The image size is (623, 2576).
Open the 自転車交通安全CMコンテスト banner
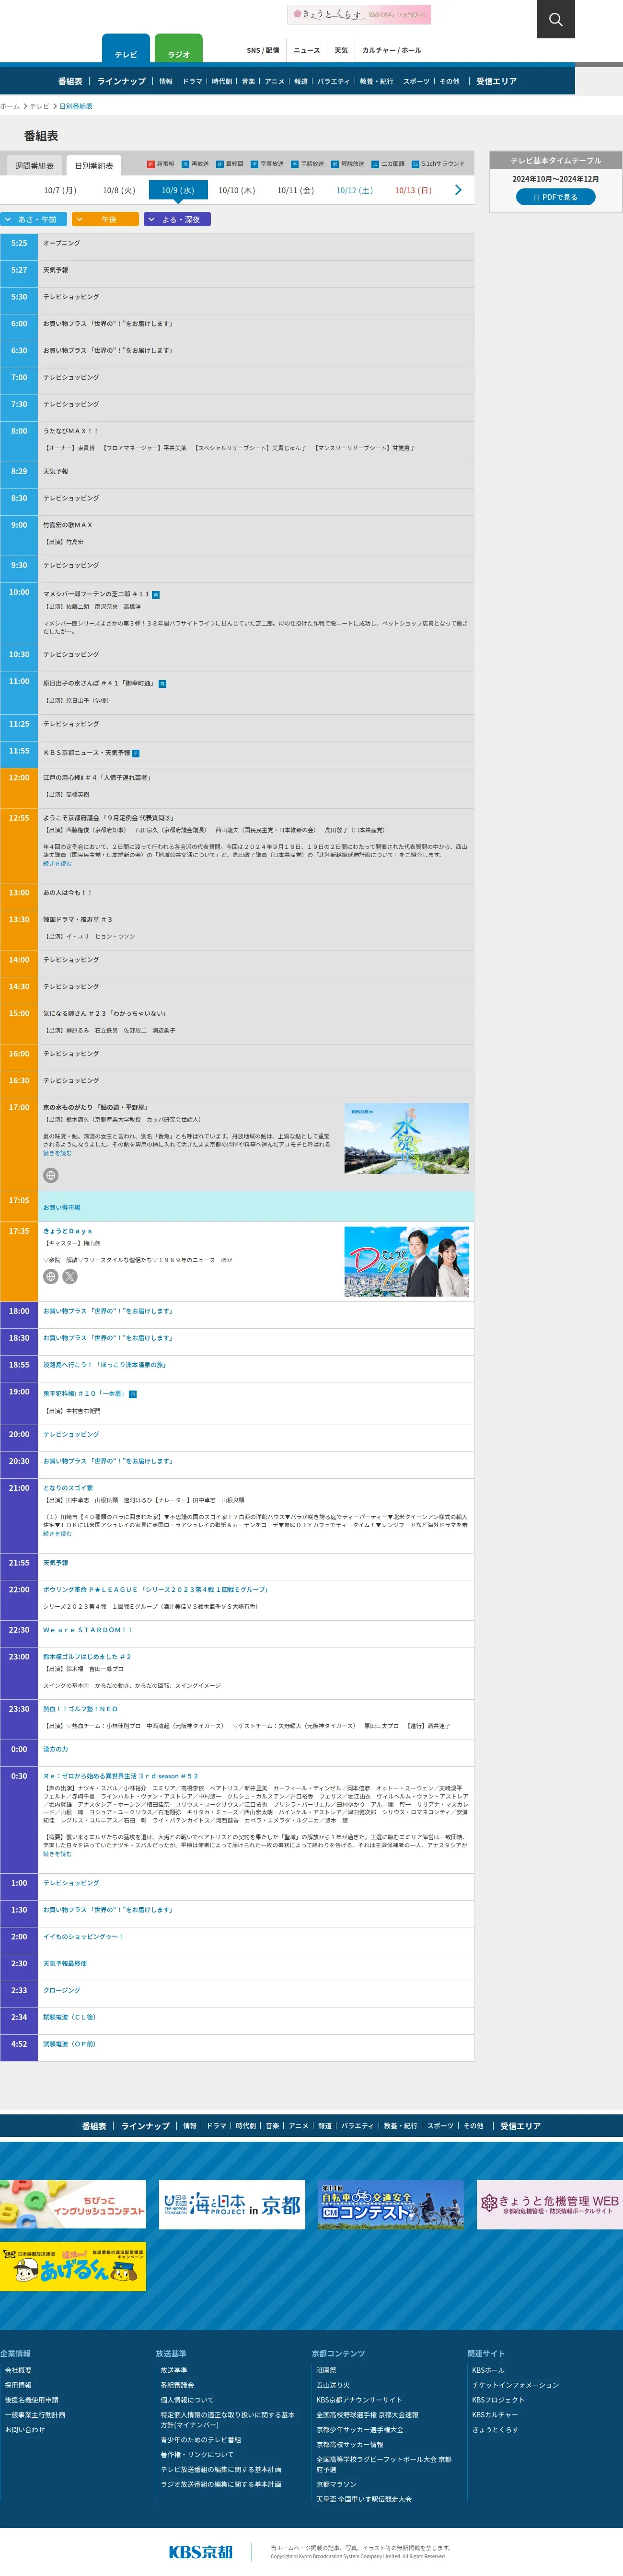pyautogui.click(x=390, y=2204)
